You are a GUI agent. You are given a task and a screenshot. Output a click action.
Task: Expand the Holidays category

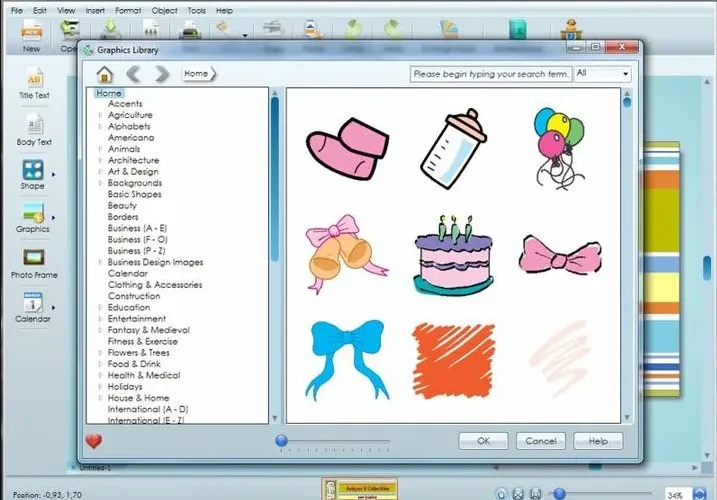[x=100, y=387]
